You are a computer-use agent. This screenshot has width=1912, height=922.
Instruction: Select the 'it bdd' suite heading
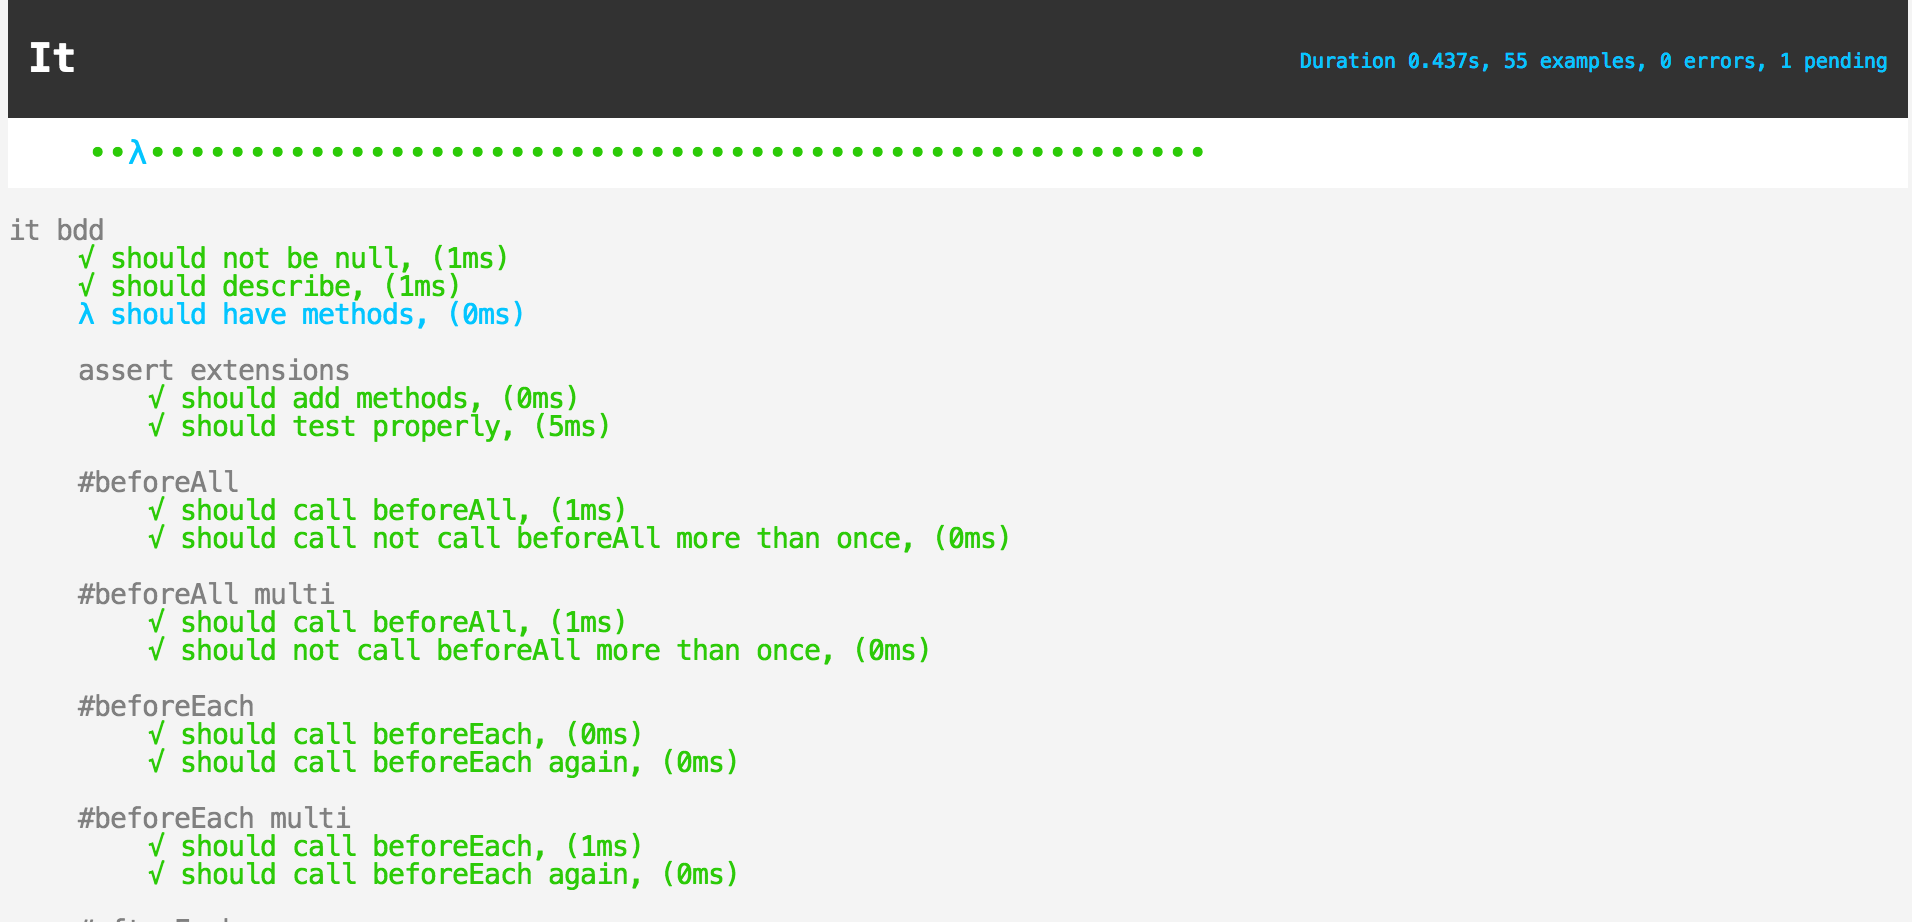[57, 230]
